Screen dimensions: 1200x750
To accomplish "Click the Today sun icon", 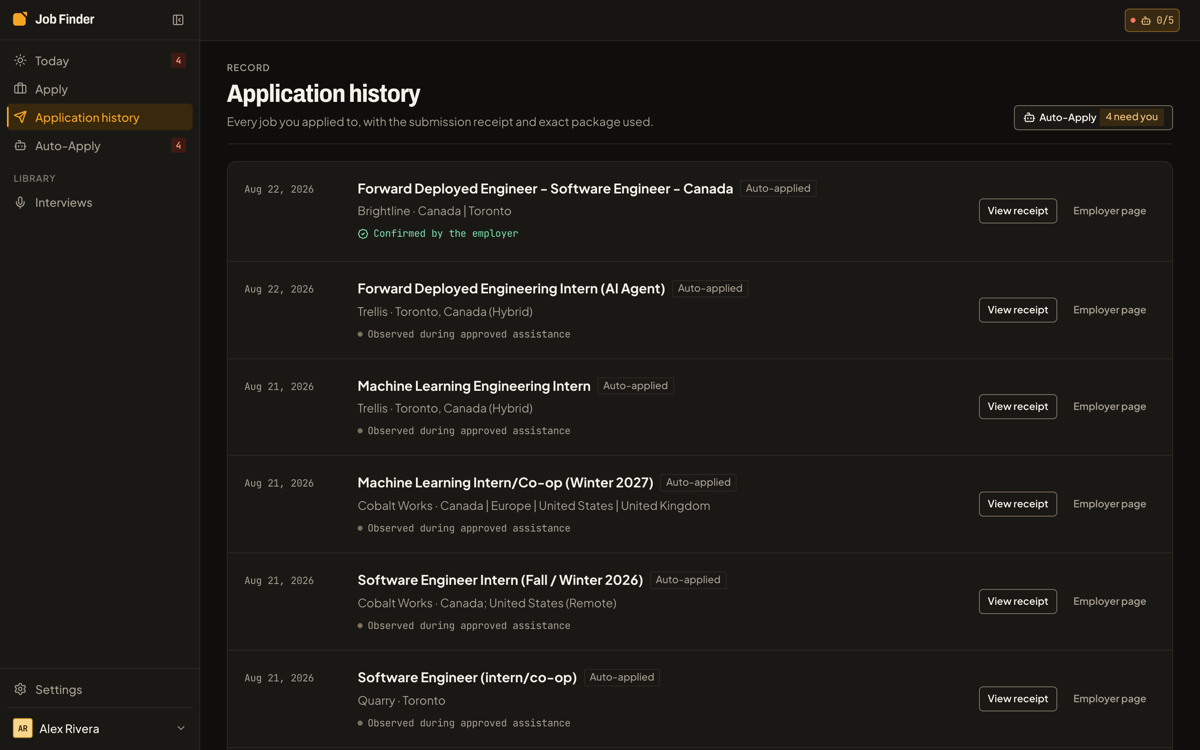I will pos(20,61).
